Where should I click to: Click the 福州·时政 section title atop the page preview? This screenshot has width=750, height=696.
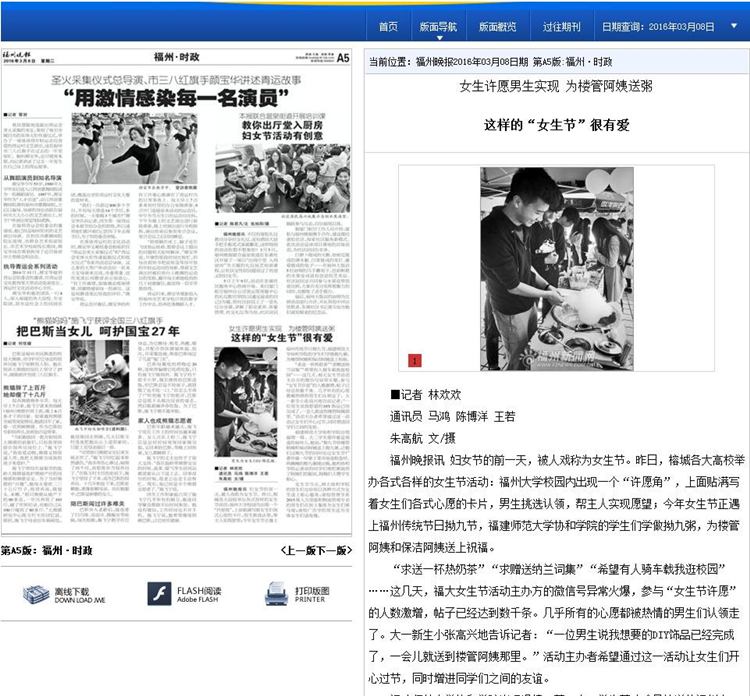pos(176,57)
